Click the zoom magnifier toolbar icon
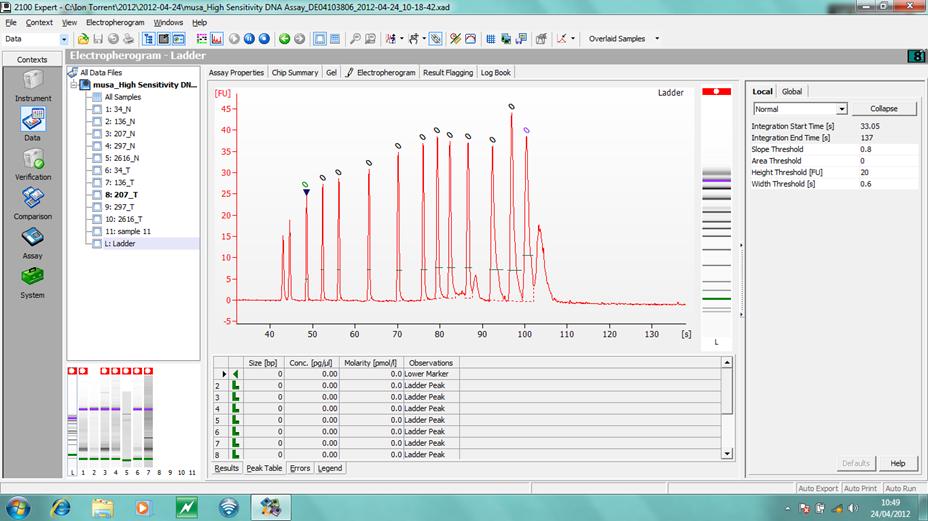 pyautogui.click(x=355, y=39)
